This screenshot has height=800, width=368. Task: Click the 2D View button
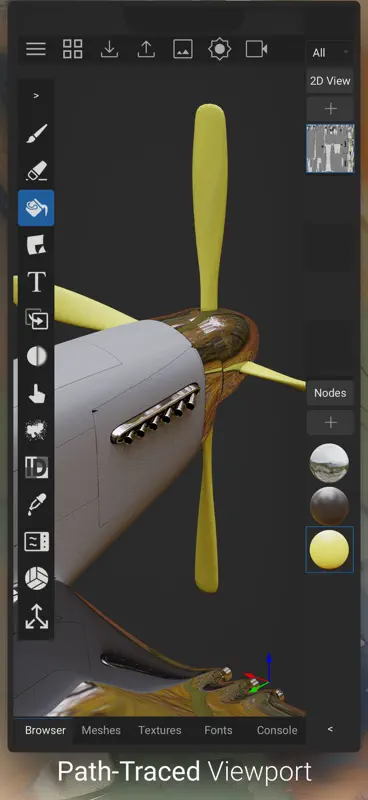(330, 81)
